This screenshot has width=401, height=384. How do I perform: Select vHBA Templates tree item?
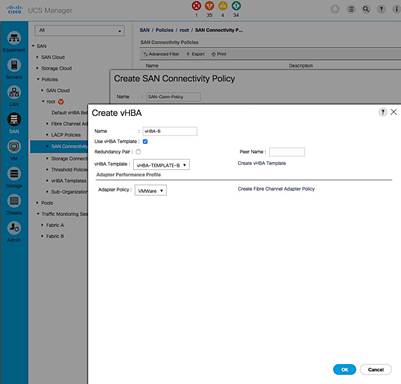[69, 181]
